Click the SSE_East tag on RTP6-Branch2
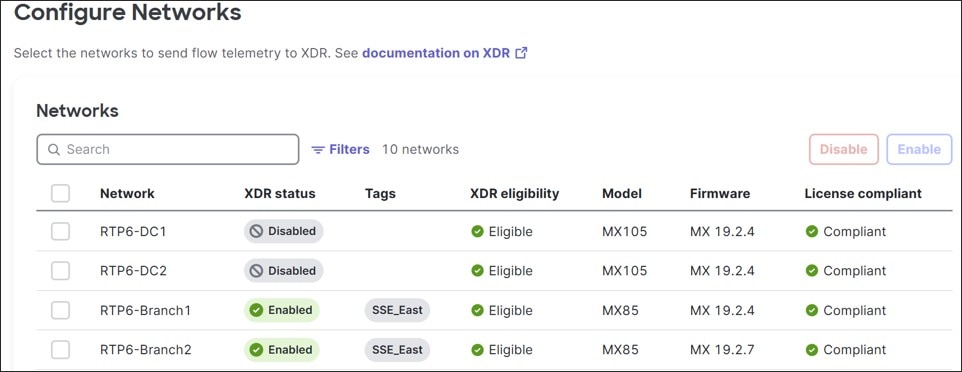 397,349
